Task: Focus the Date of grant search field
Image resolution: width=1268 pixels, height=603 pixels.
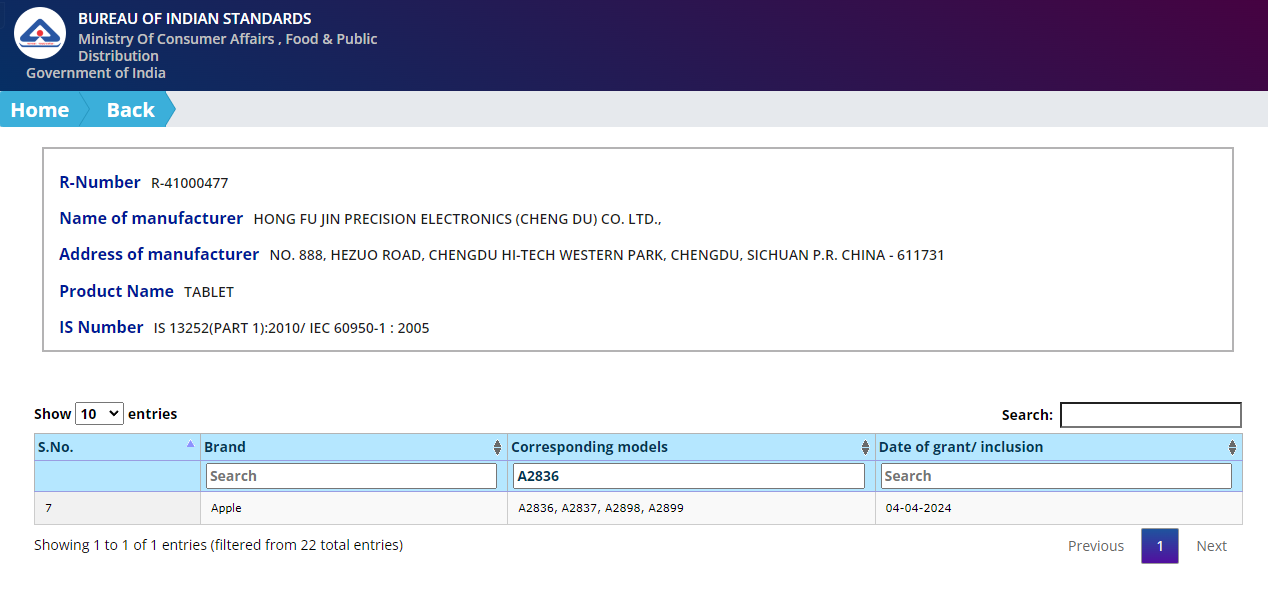Action: click(x=1056, y=476)
